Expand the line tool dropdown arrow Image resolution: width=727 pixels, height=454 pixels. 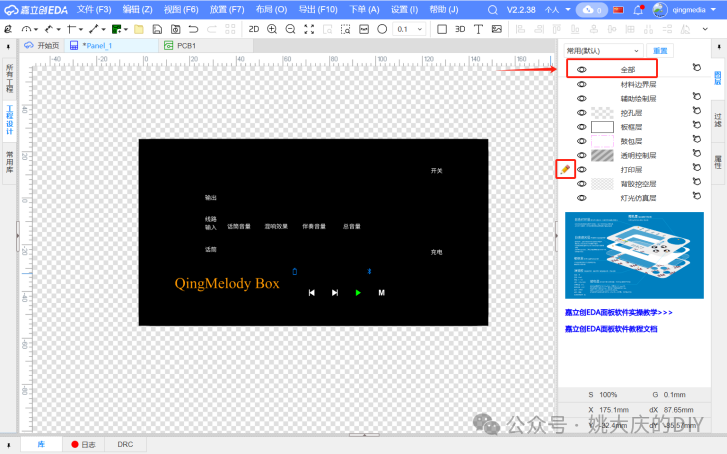(x=103, y=30)
